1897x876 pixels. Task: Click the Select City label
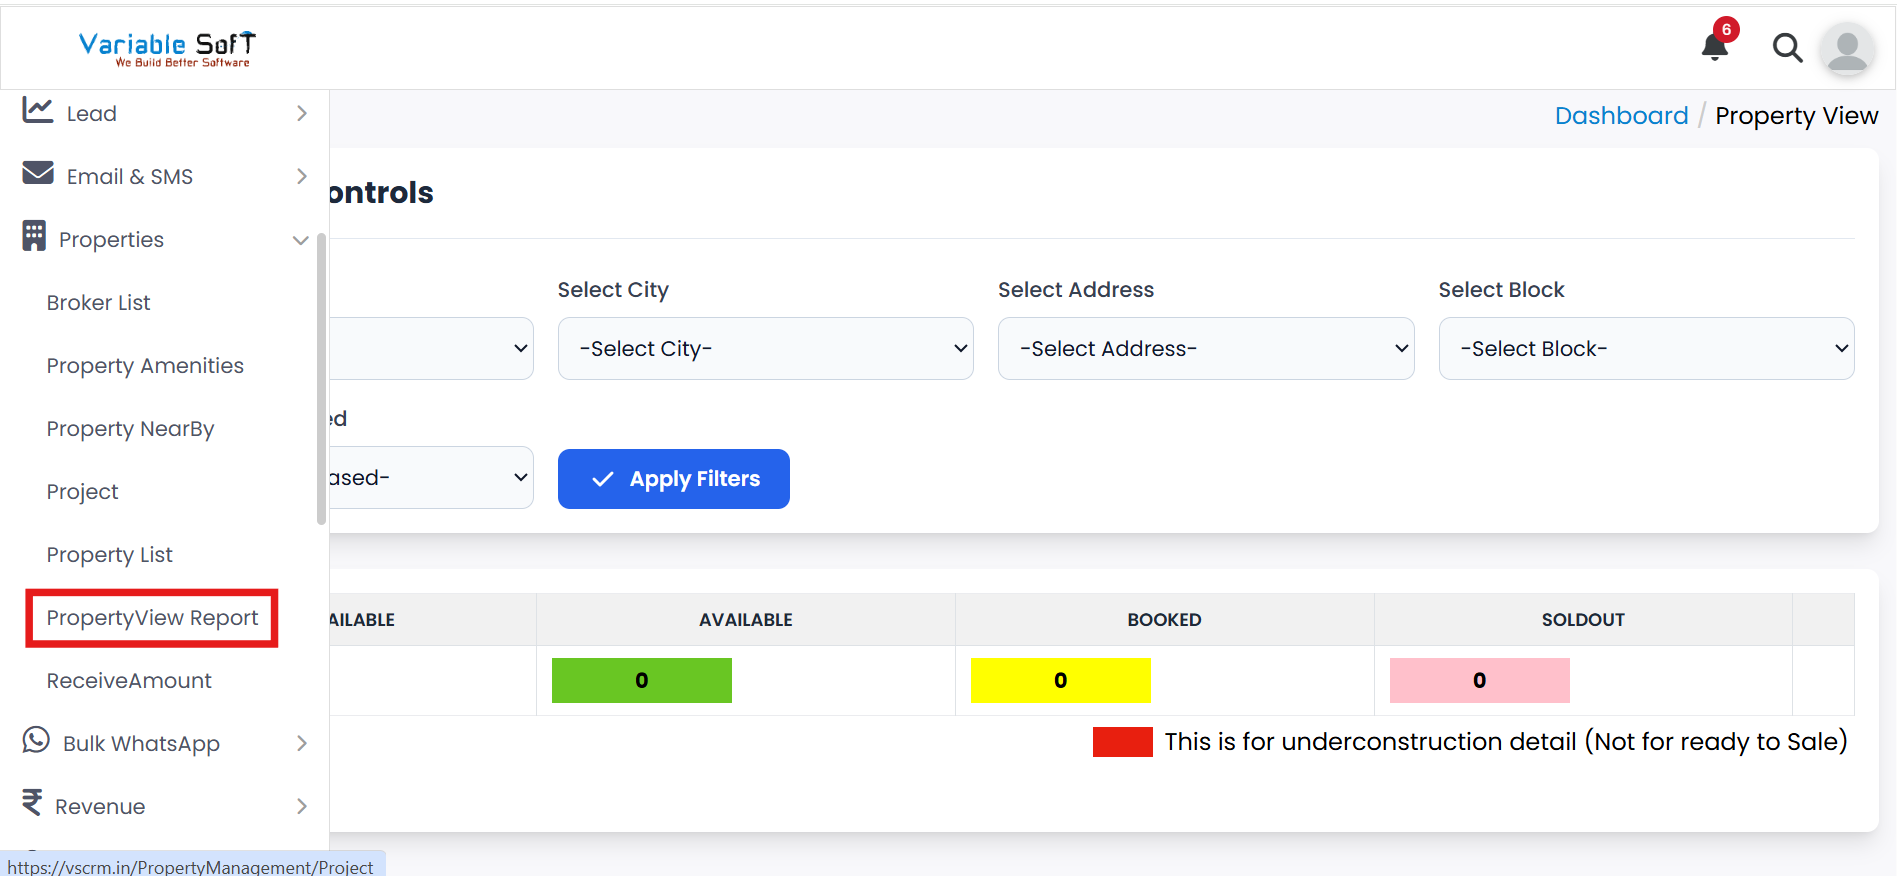[x=613, y=290]
